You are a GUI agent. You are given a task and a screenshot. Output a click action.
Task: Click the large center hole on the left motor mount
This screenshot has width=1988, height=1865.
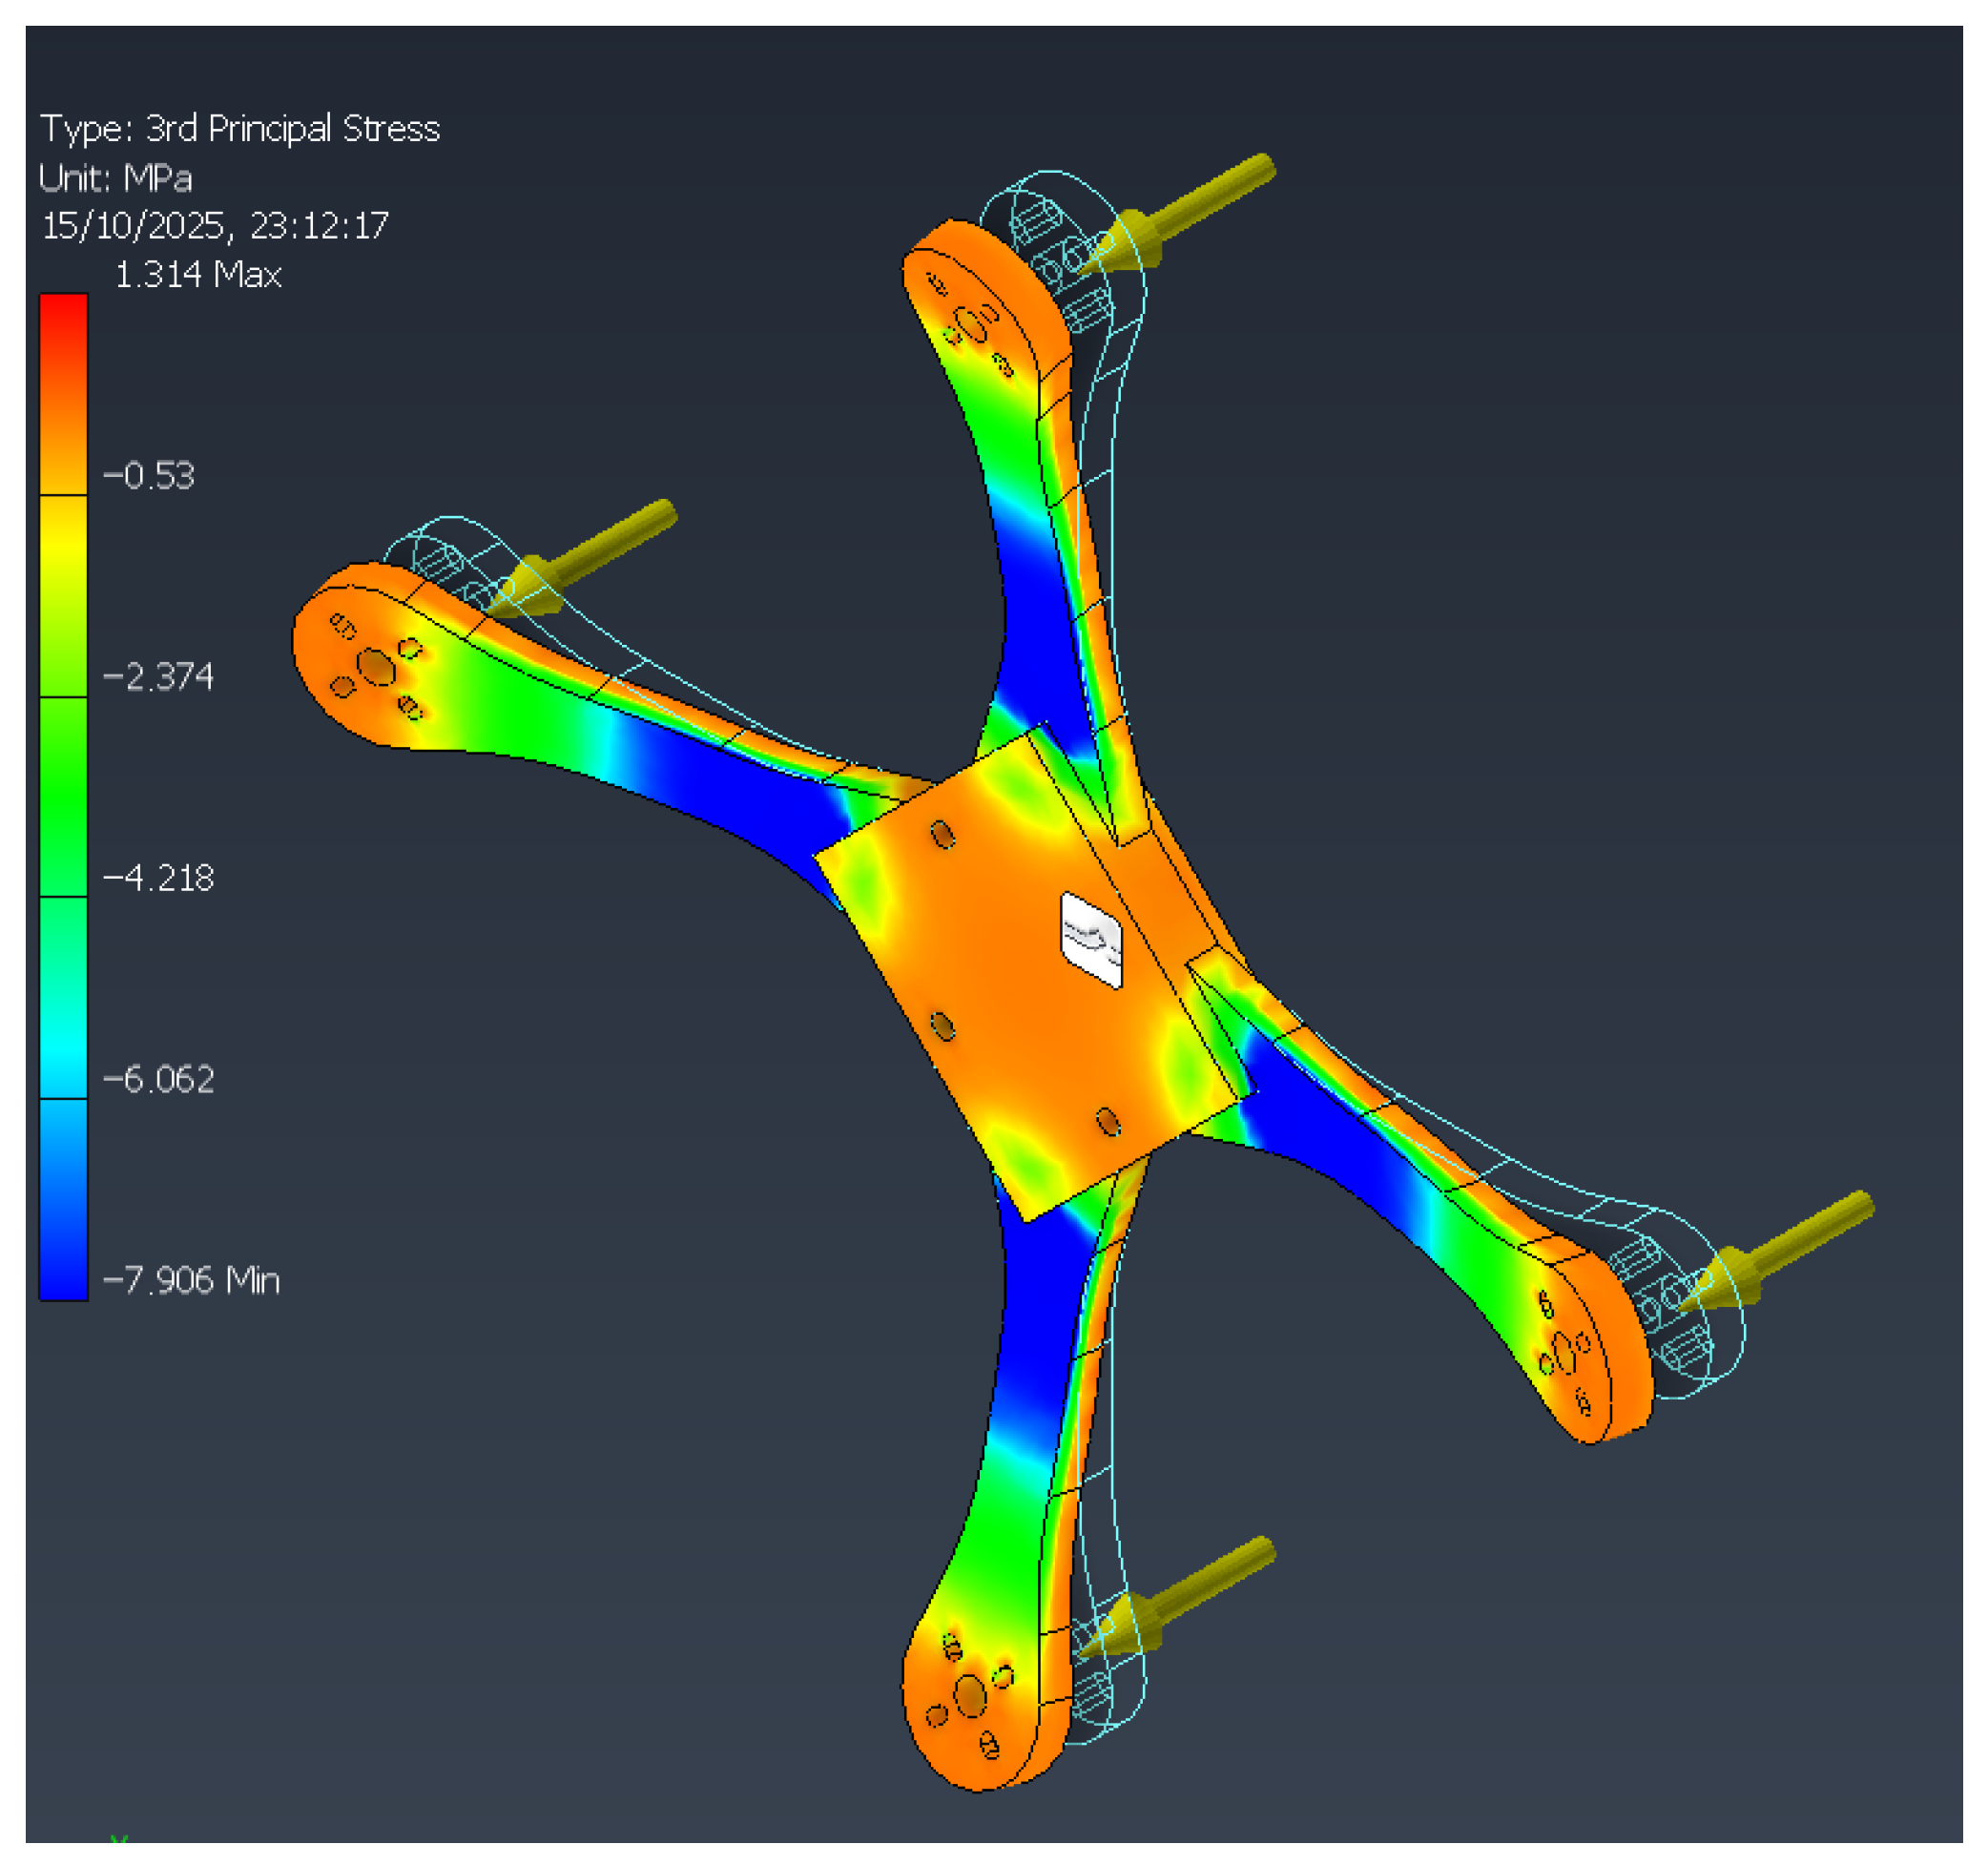(x=376, y=667)
